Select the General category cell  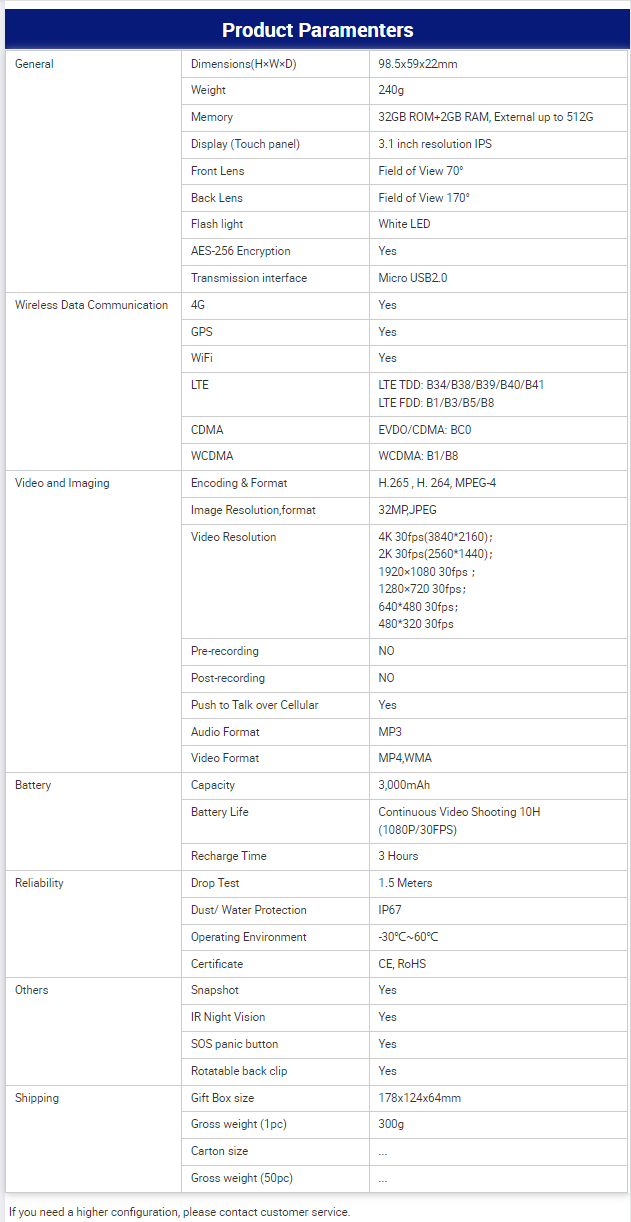pyautogui.click(x=35, y=64)
